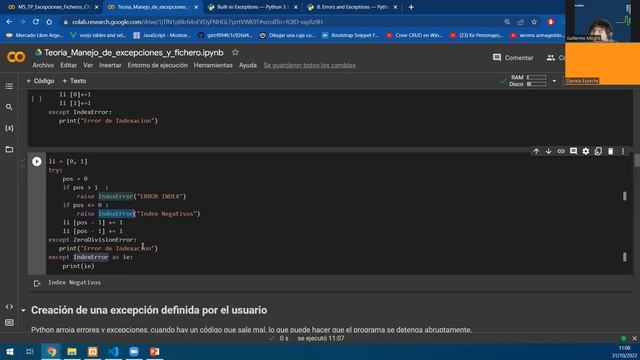This screenshot has height=360, width=640.
Task: Collapse Creación de una excepción section
Action: (x=23, y=311)
